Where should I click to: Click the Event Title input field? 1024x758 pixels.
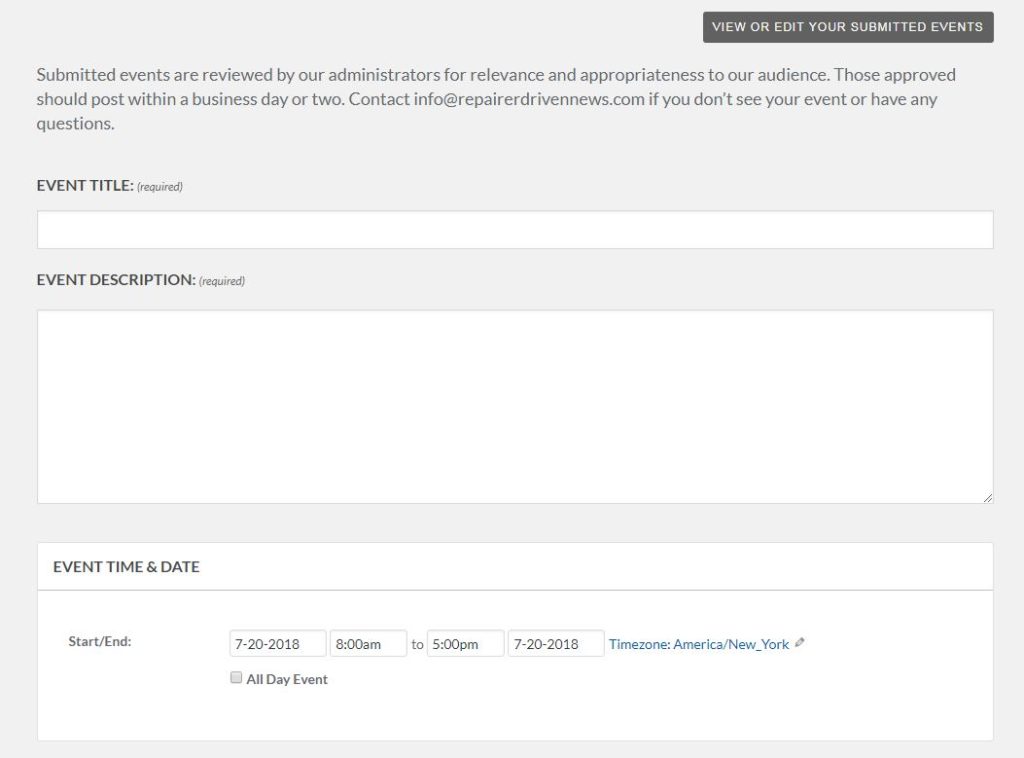pyautogui.click(x=515, y=229)
